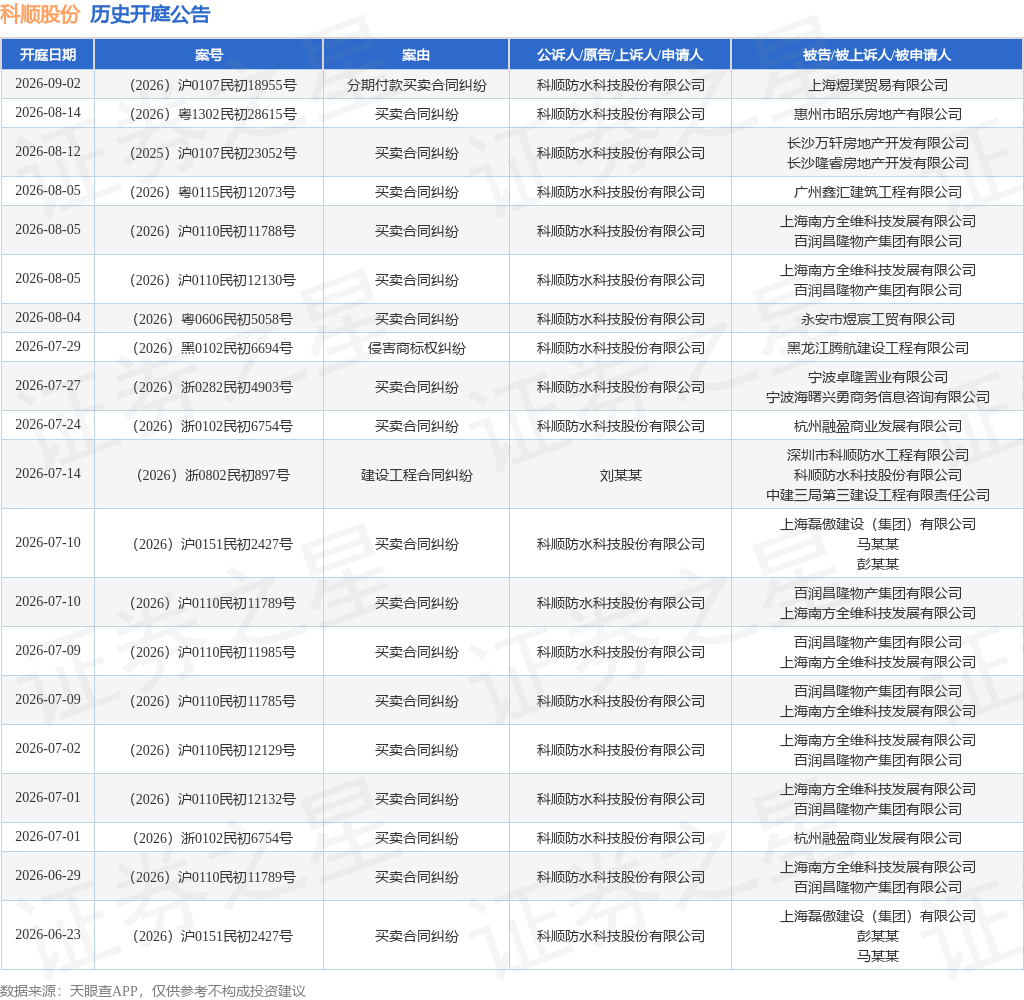The width and height of the screenshot is (1024, 1000).
Task: Select 建设工程合同纠纷 cause cell
Action: tap(417, 476)
